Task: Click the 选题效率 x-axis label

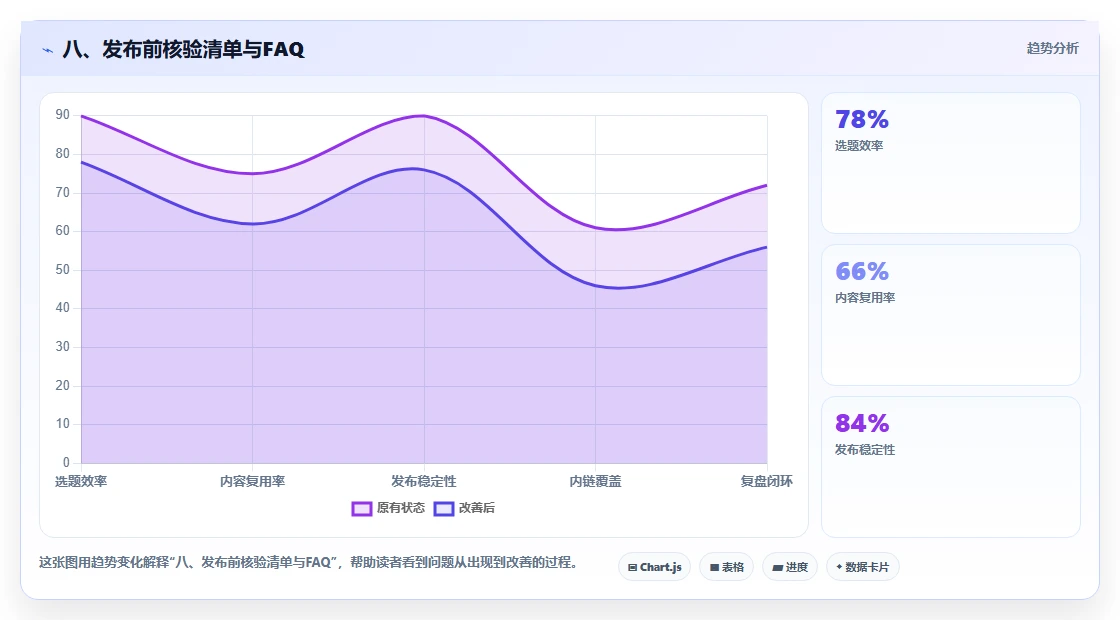Action: tap(81, 481)
